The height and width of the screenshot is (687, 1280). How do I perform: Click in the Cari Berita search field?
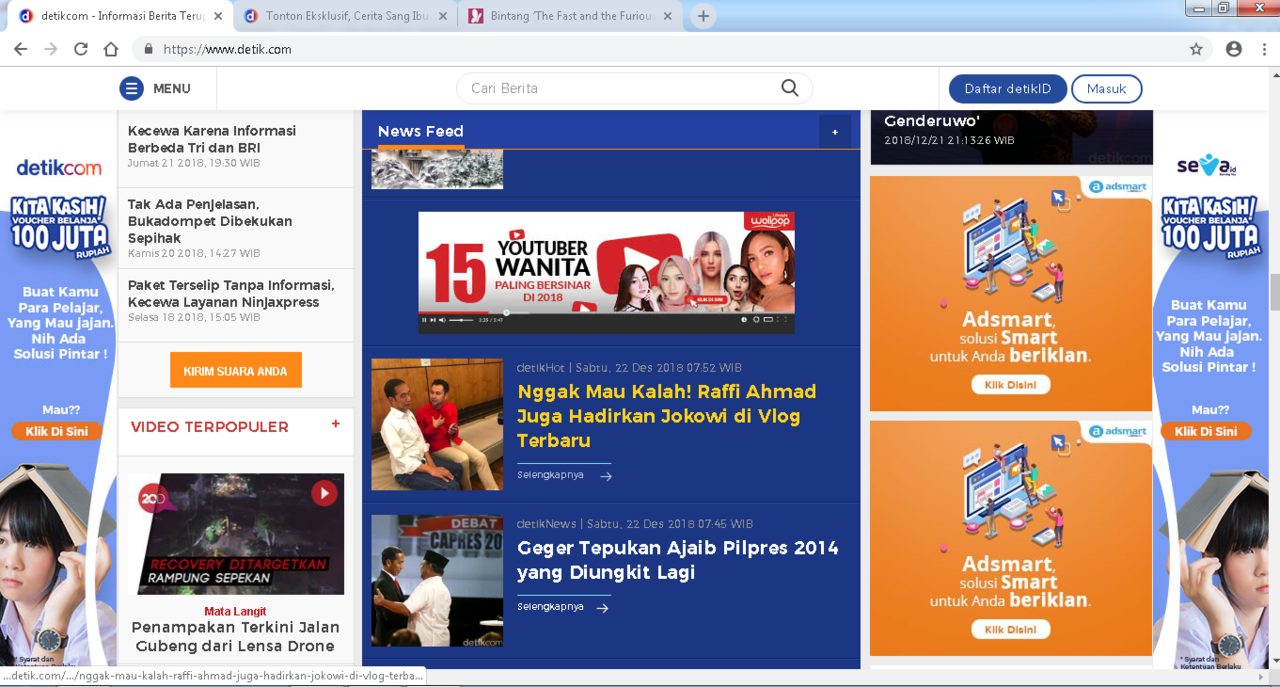click(x=620, y=88)
